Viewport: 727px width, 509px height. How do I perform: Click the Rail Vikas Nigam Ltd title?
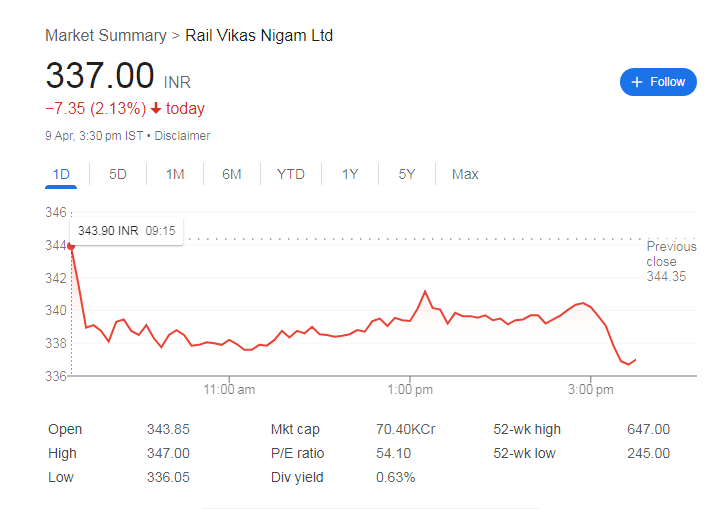[259, 36]
